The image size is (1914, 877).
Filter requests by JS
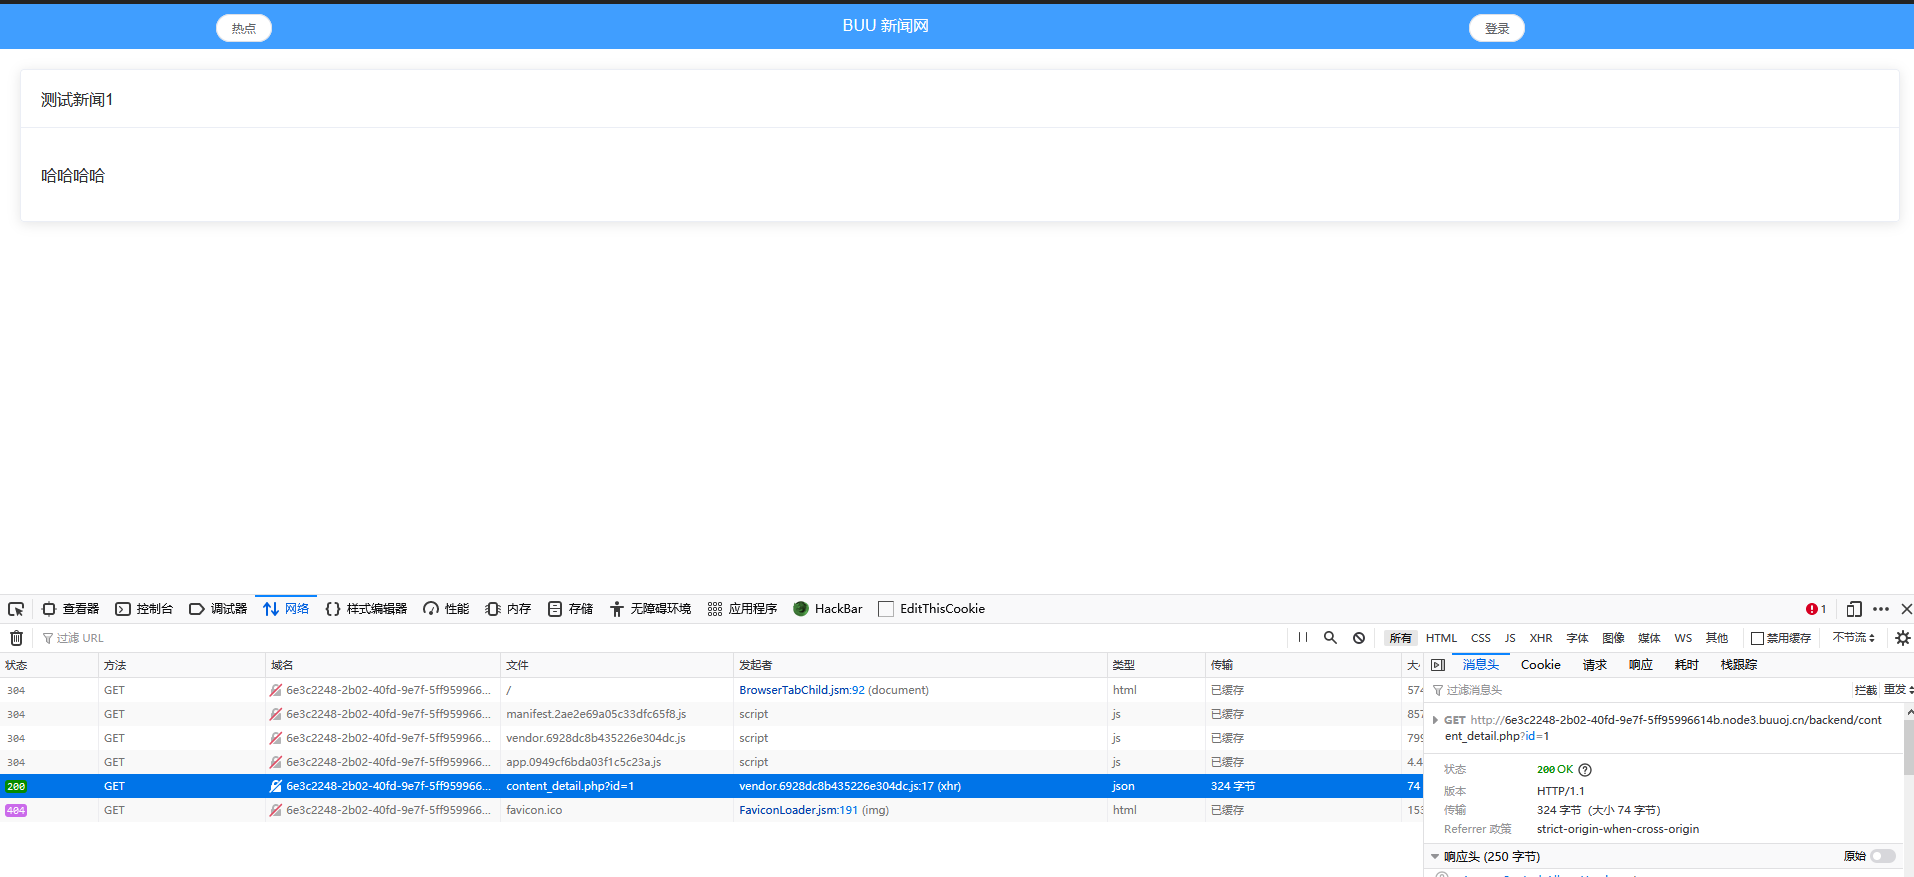coord(1510,638)
